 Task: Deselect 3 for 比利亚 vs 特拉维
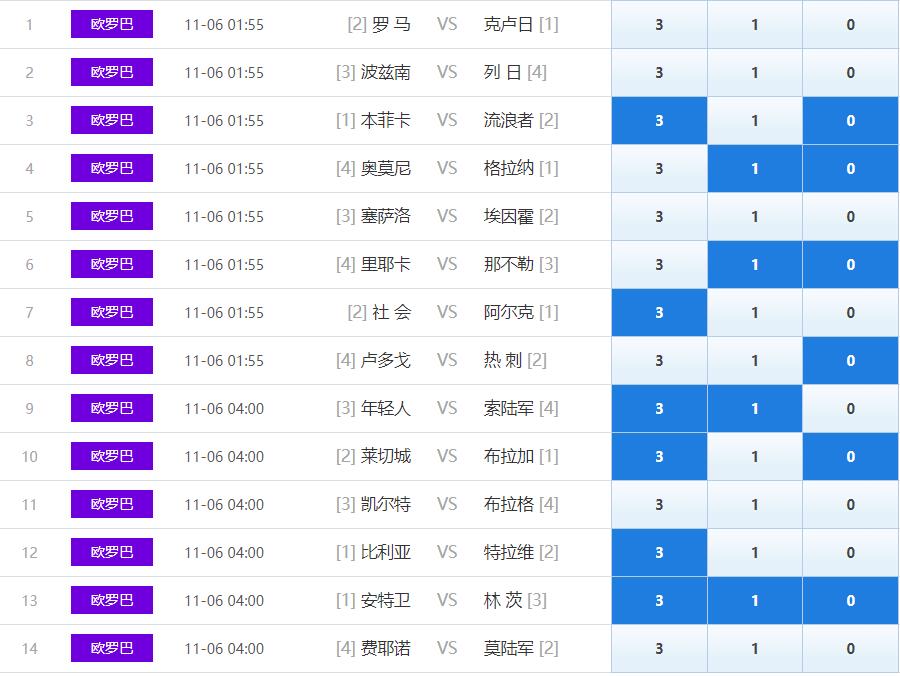659,553
